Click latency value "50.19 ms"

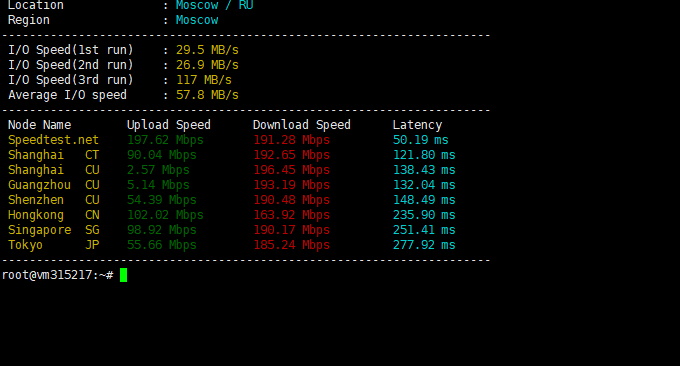pos(421,140)
